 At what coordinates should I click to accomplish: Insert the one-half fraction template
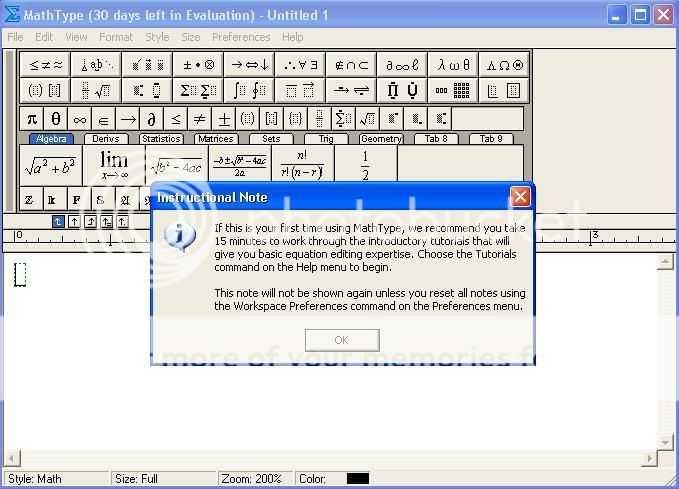[x=365, y=165]
